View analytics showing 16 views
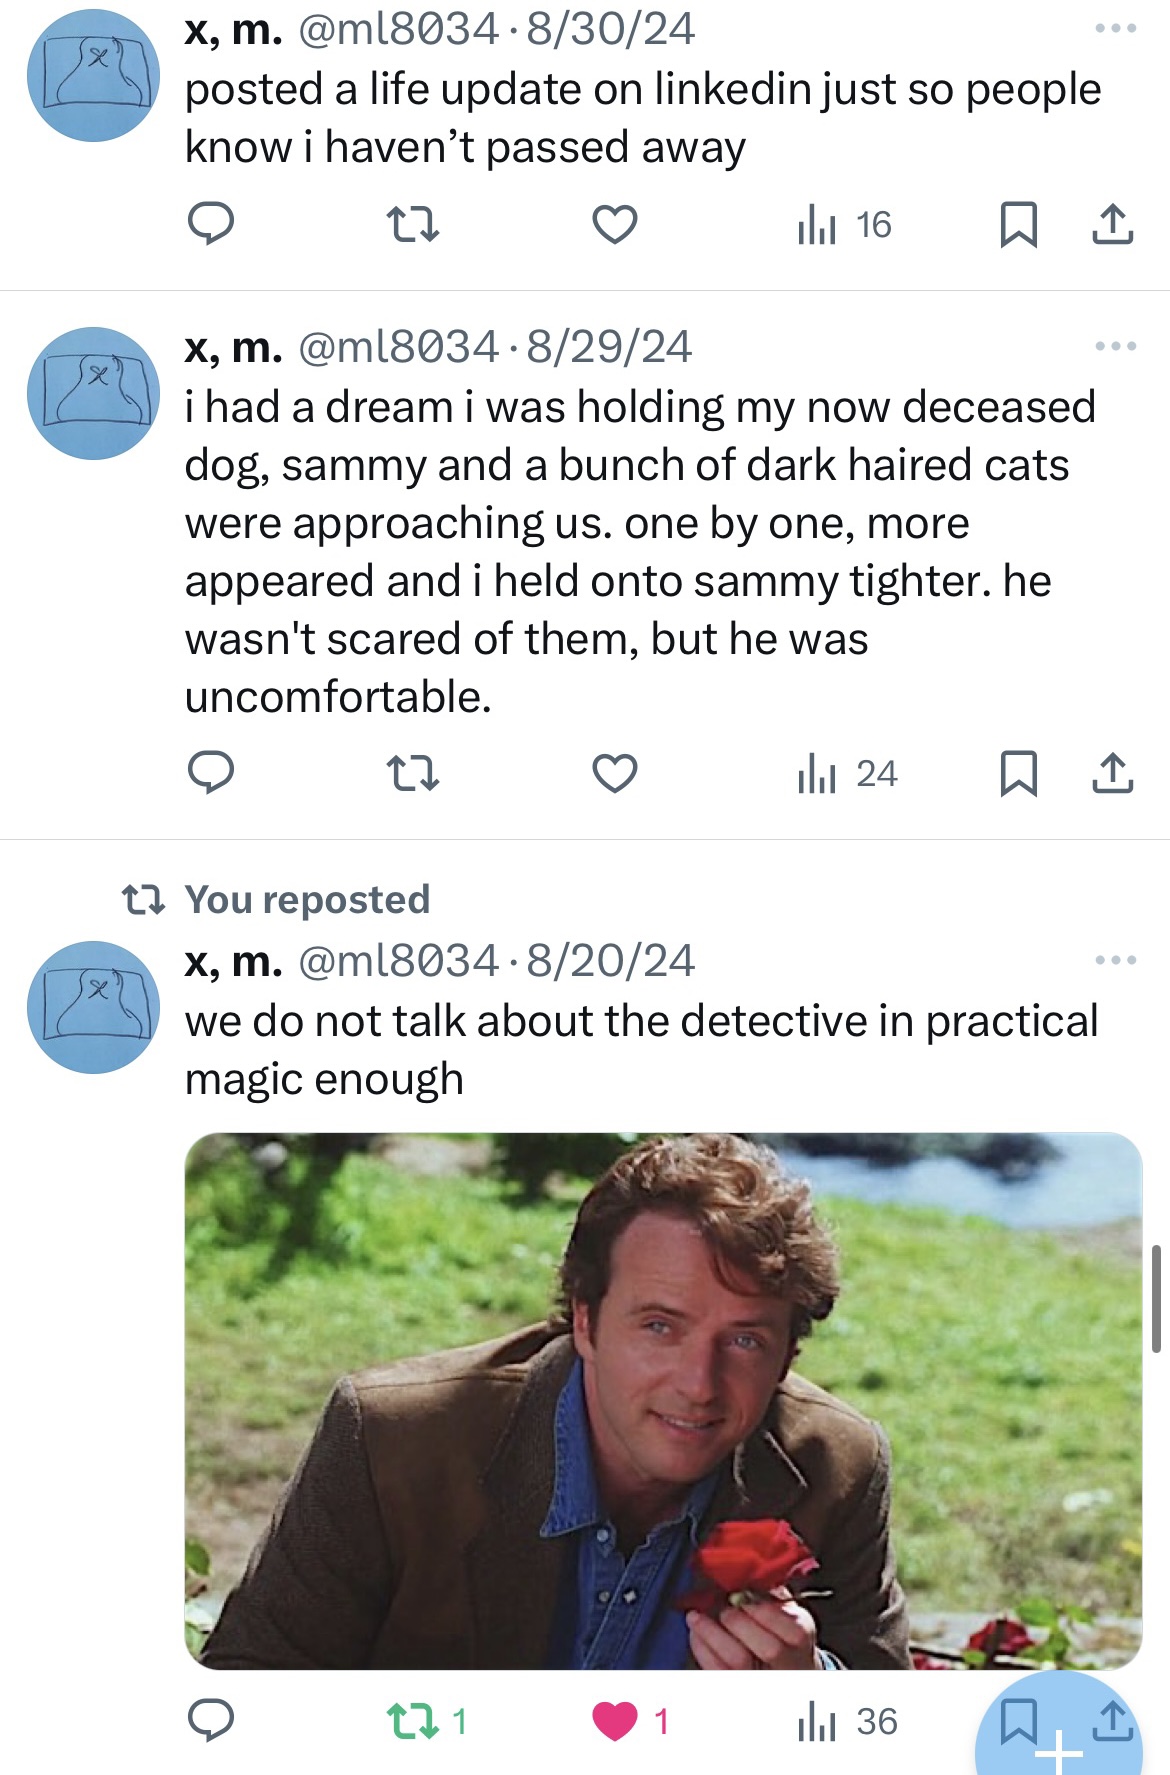 click(845, 225)
